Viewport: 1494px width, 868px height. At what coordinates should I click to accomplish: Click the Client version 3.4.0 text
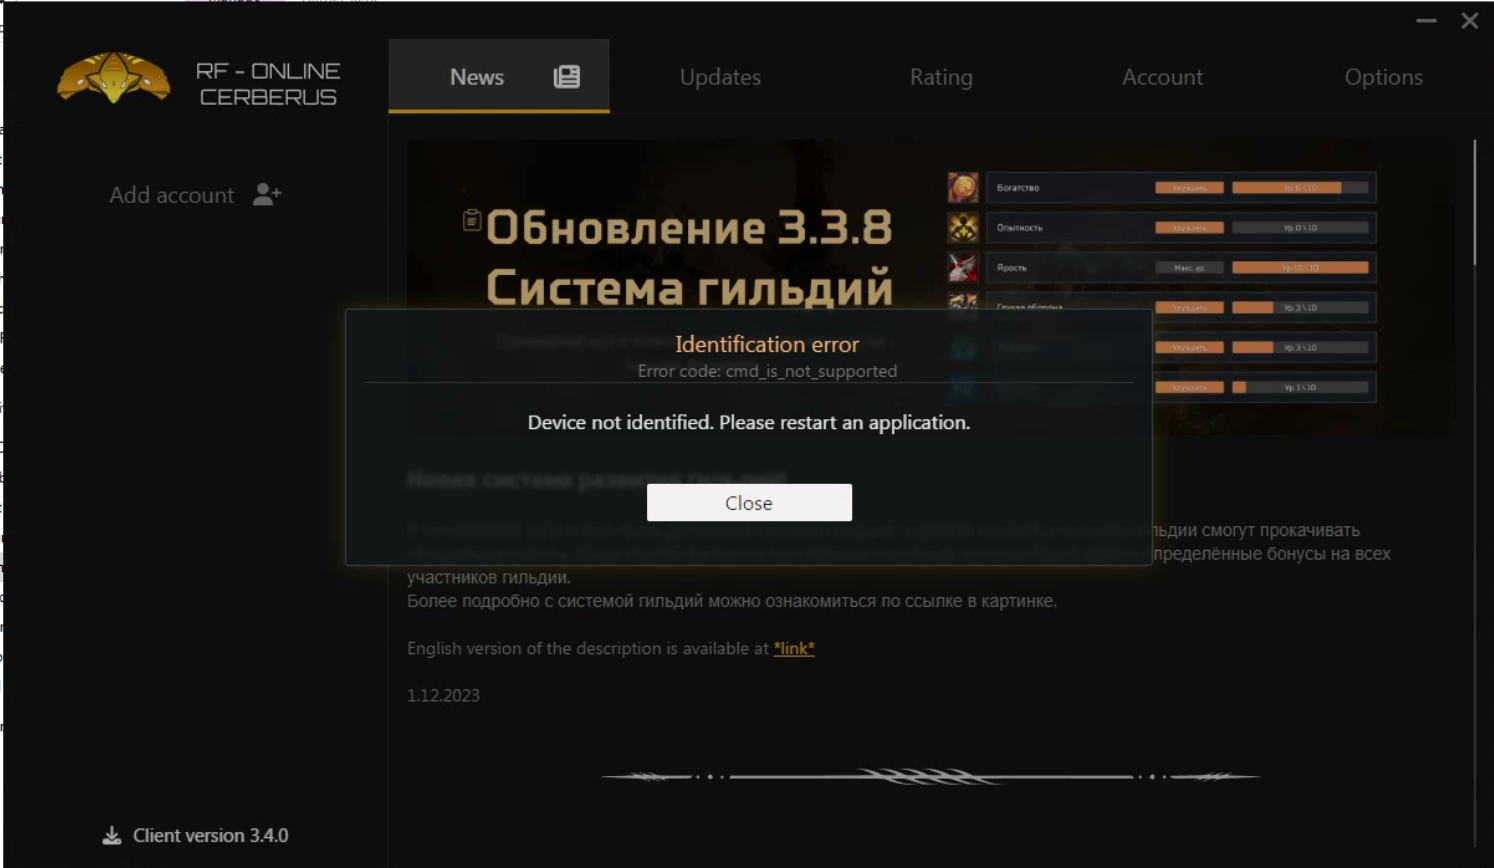(x=211, y=835)
